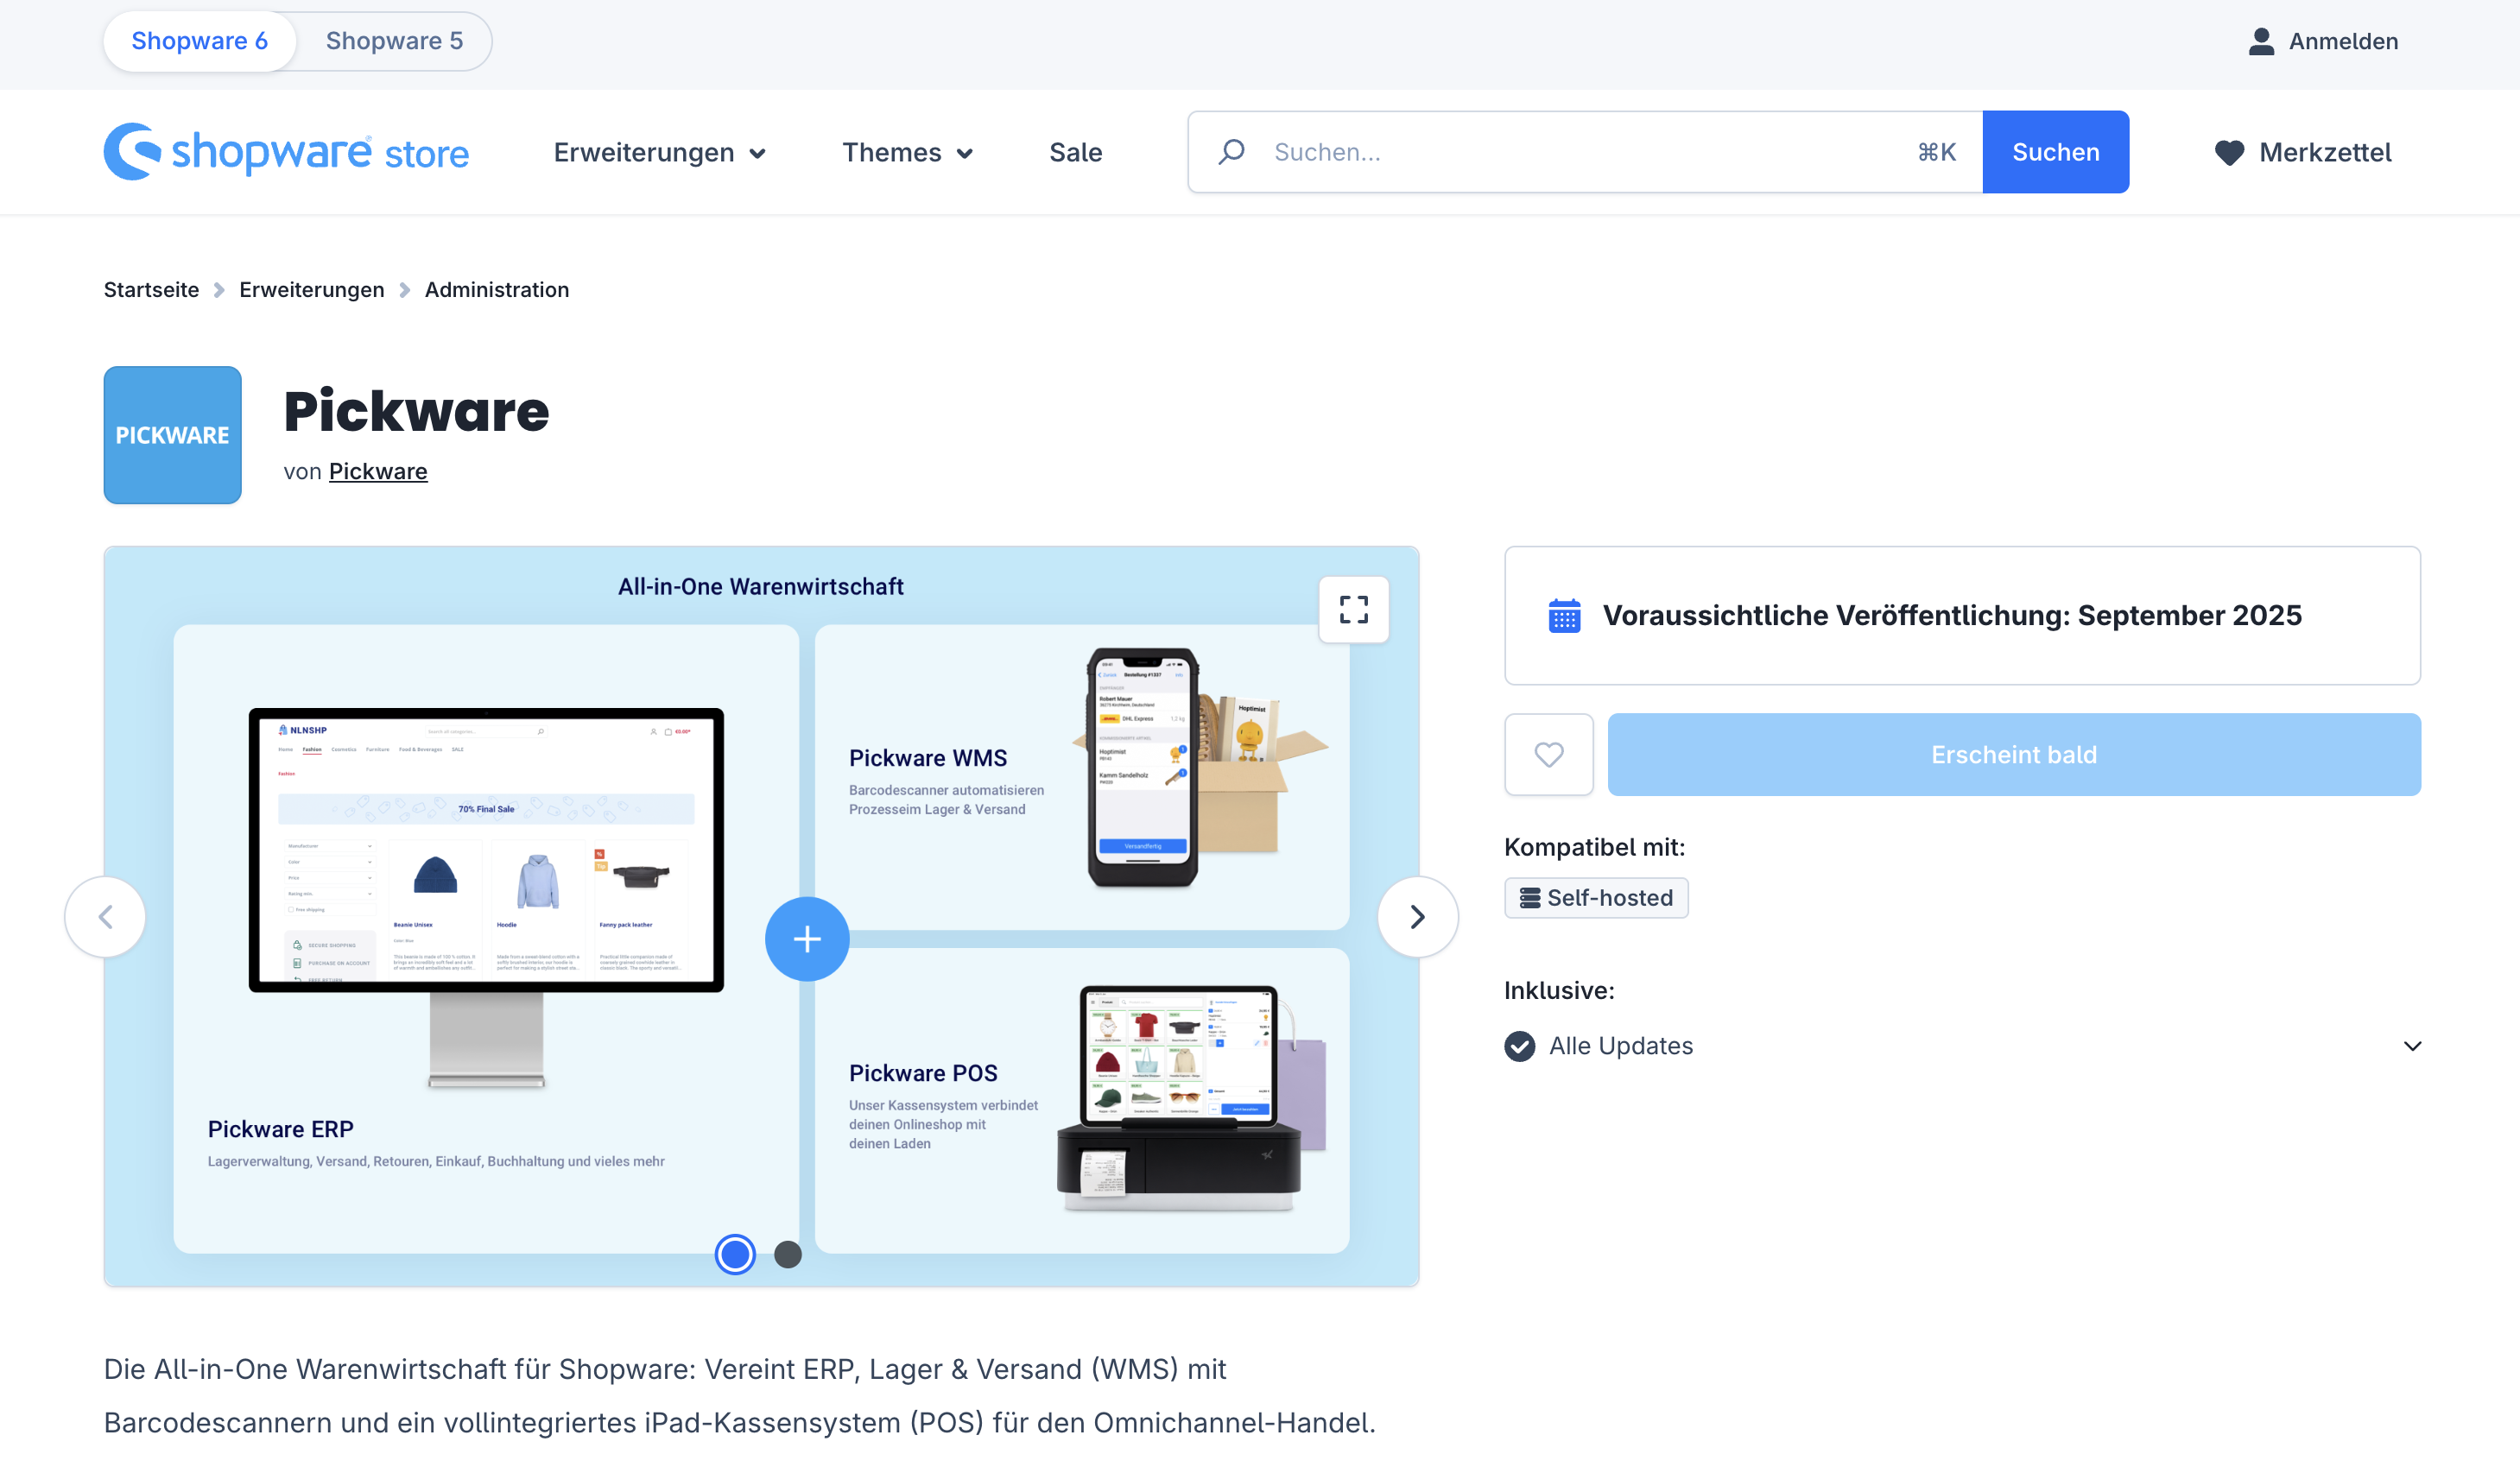Go to Startseite breadcrumb
This screenshot has width=2520, height=1473.
151,289
